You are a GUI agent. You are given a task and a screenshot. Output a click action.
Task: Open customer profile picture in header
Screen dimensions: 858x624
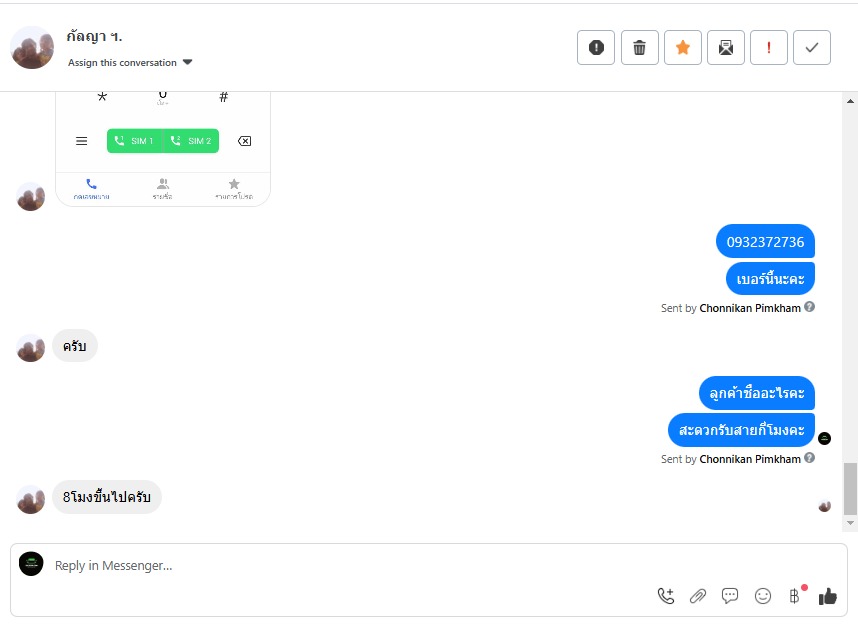32,48
